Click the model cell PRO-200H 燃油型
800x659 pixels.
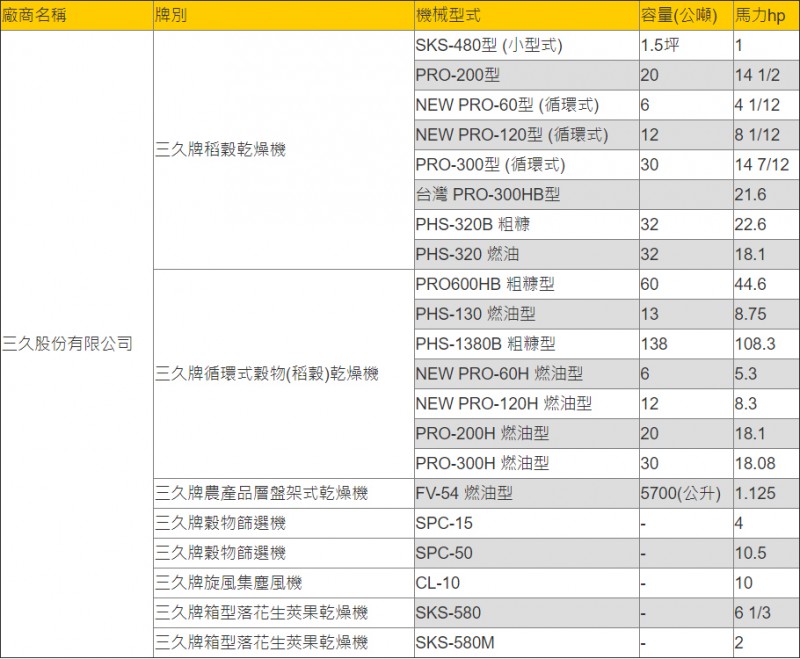point(527,434)
